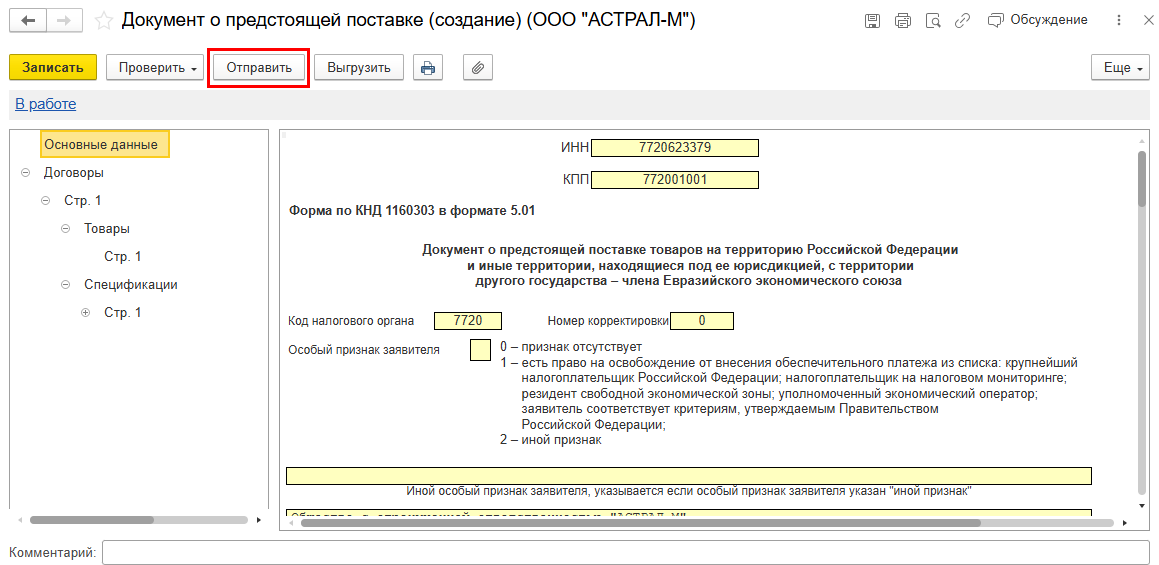Click the floppy disk save icon
1159x565 pixels.
click(x=873, y=20)
